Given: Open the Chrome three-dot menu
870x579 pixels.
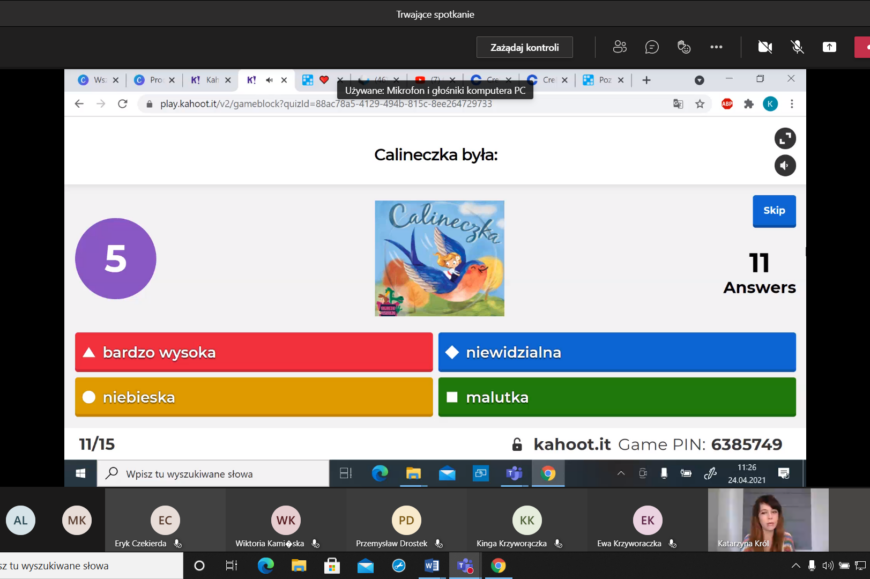Looking at the screenshot, I should [x=792, y=104].
